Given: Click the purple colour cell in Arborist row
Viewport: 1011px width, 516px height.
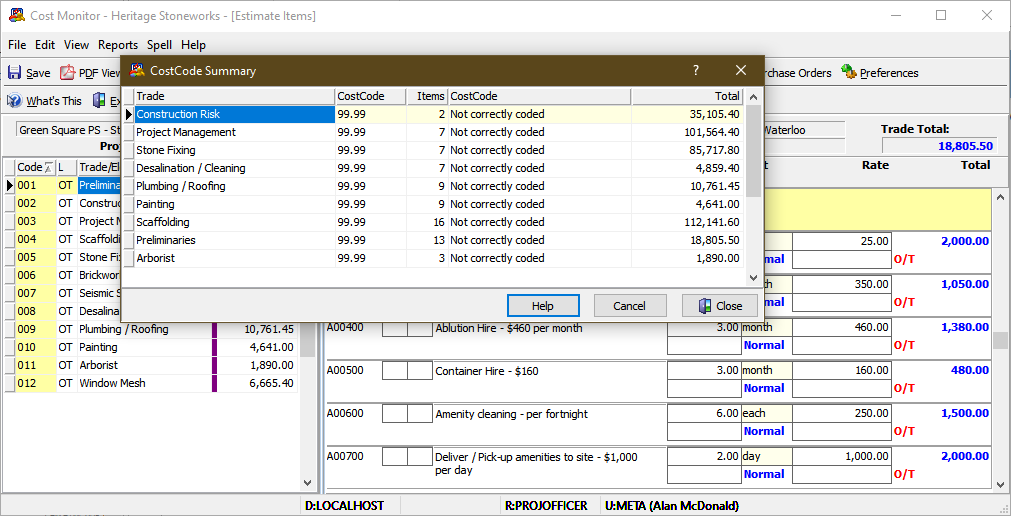Looking at the screenshot, I should [x=215, y=365].
